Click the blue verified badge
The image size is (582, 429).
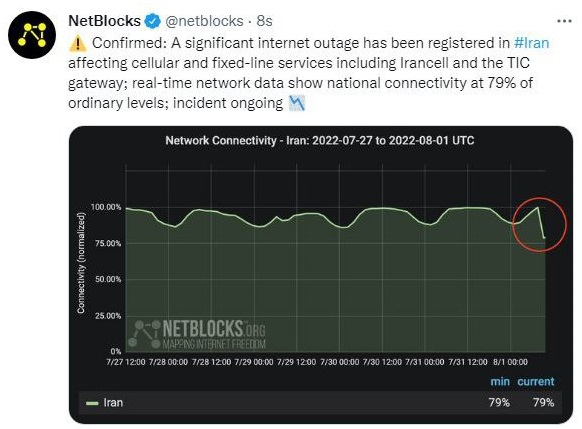[x=152, y=21]
